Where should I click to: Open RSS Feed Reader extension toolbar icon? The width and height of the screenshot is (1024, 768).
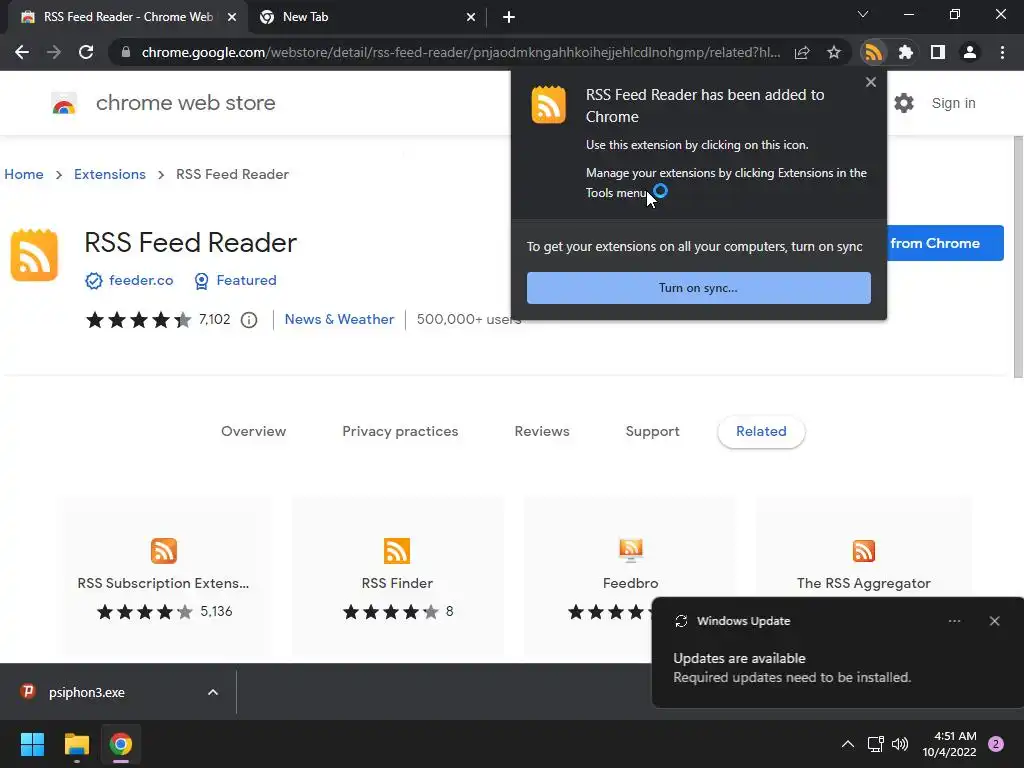[x=873, y=52]
